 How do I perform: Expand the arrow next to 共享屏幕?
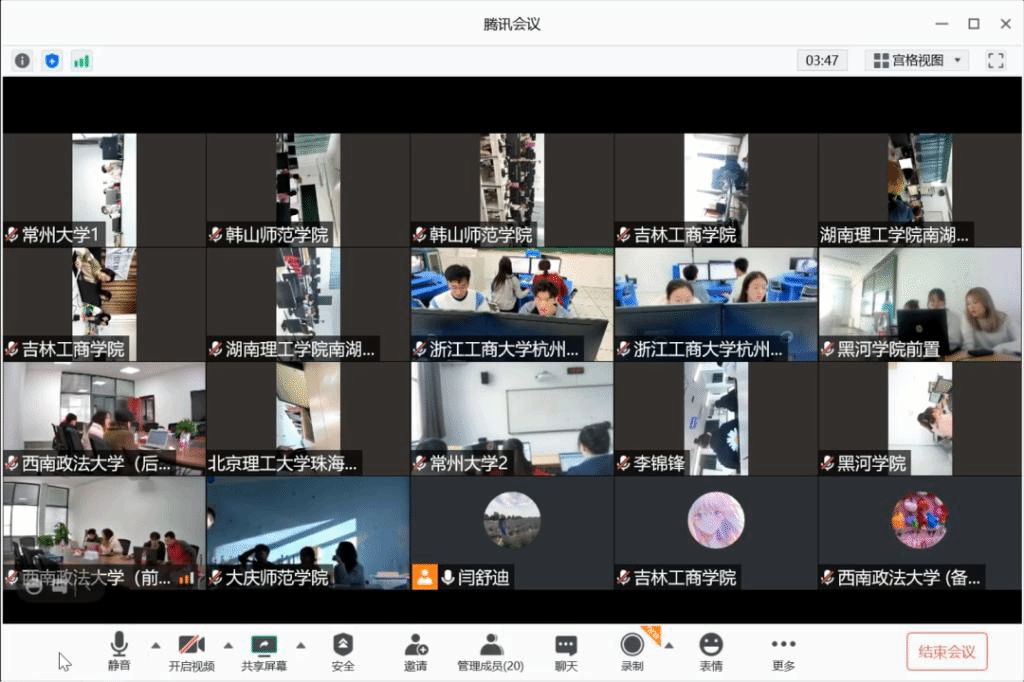click(301, 645)
